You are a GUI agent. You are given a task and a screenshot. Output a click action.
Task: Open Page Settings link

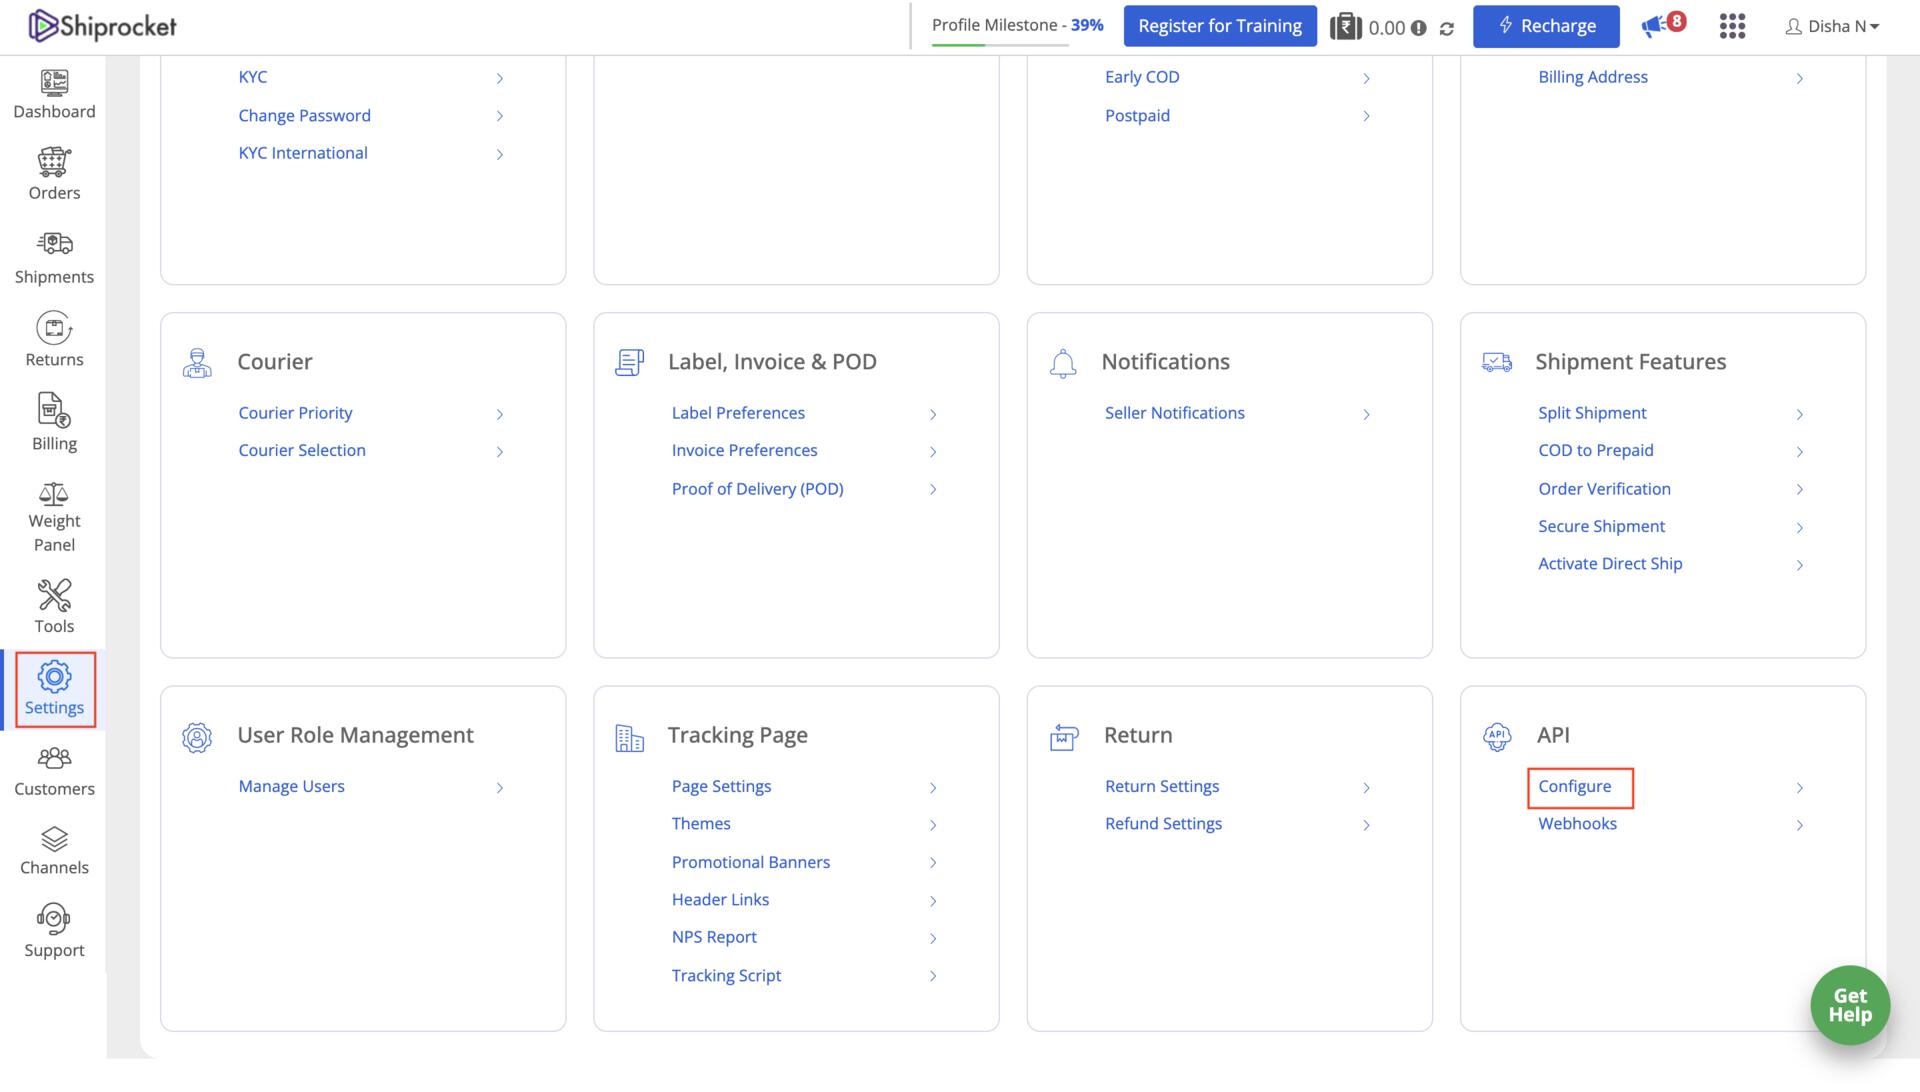tap(721, 786)
